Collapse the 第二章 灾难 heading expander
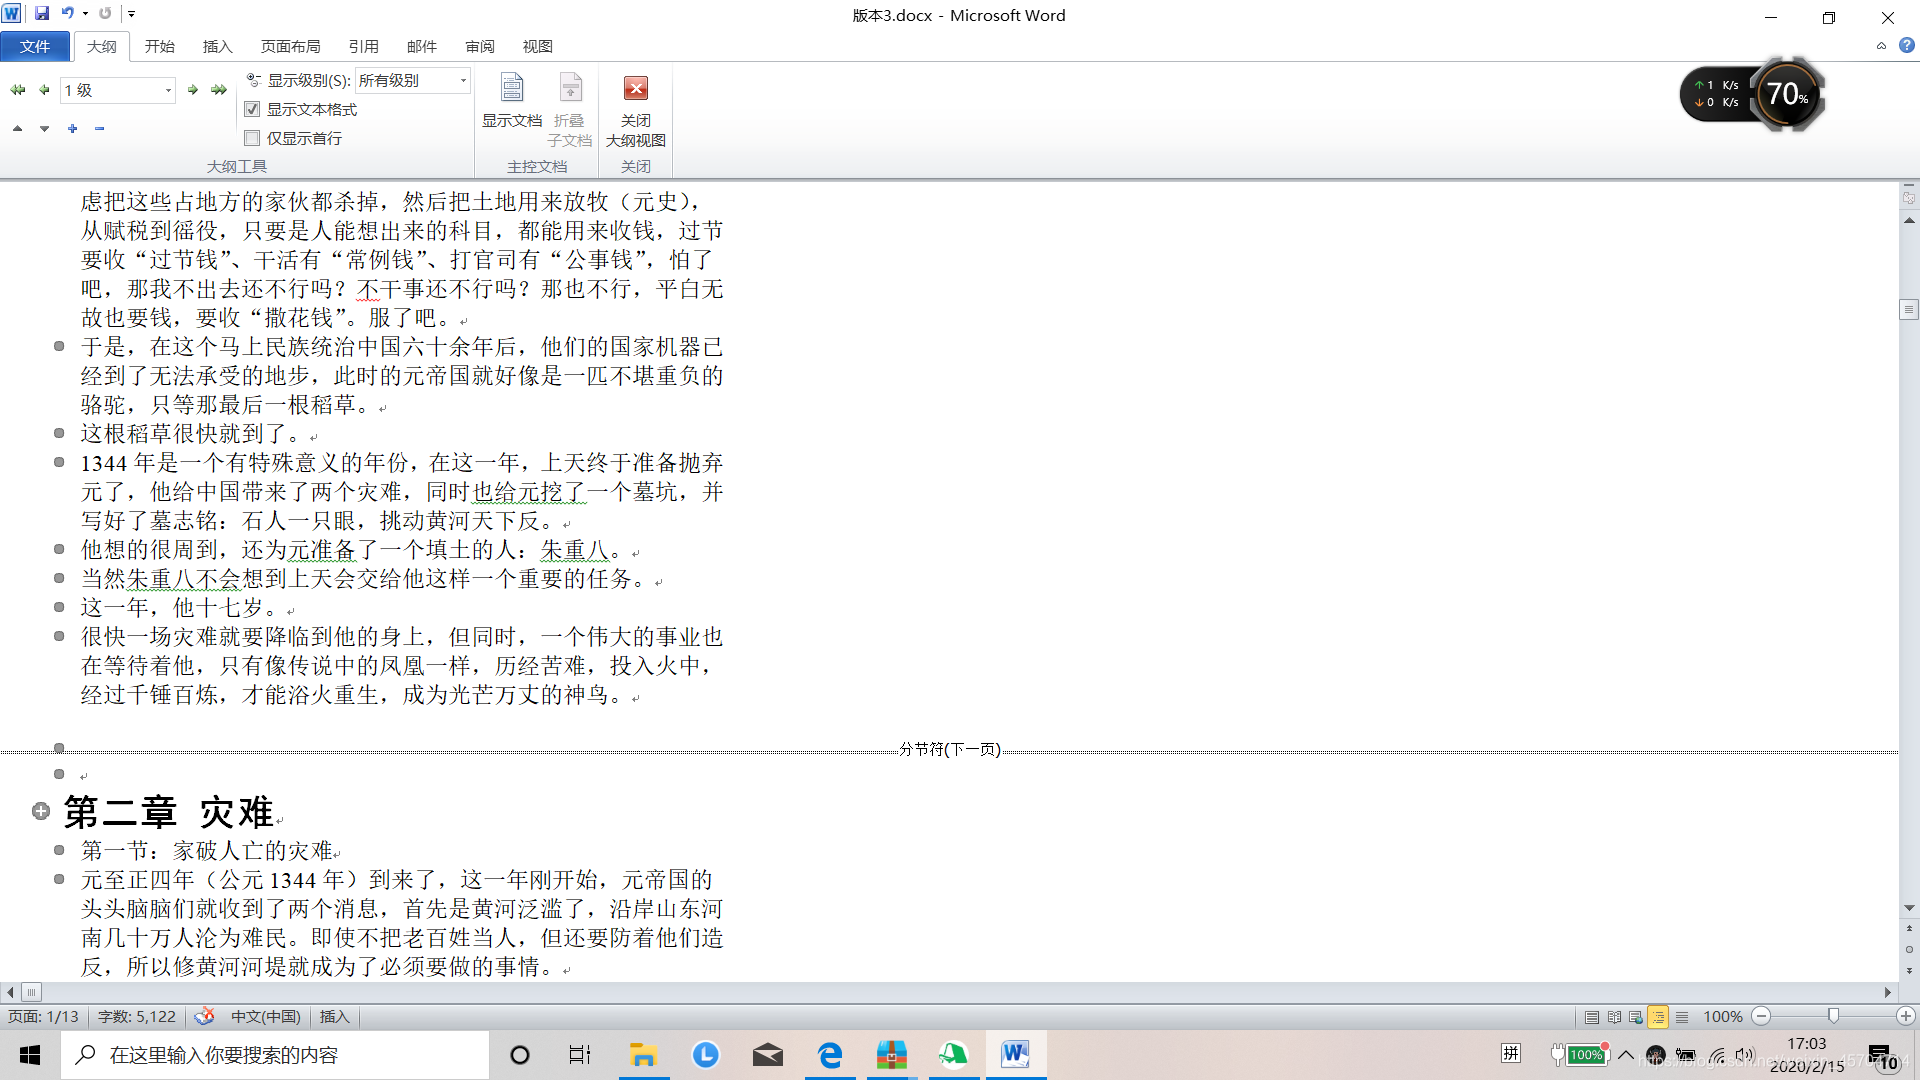Image resolution: width=1920 pixels, height=1080 pixels. (41, 811)
